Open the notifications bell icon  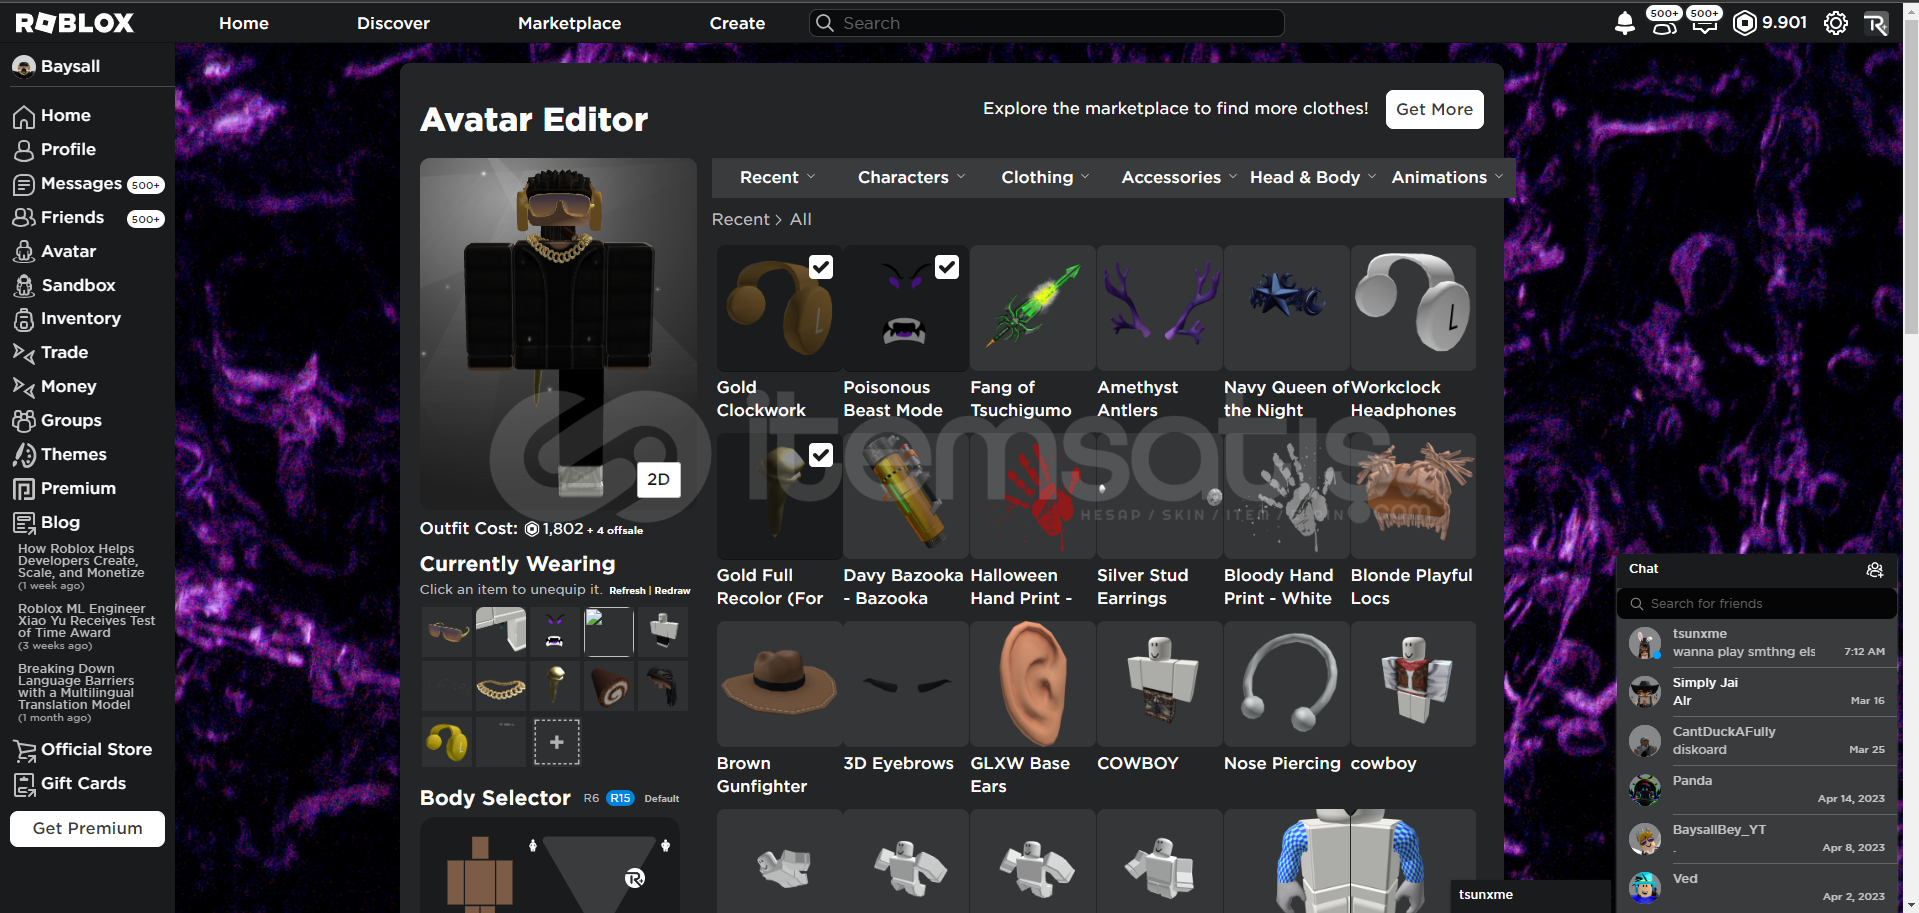(x=1625, y=23)
